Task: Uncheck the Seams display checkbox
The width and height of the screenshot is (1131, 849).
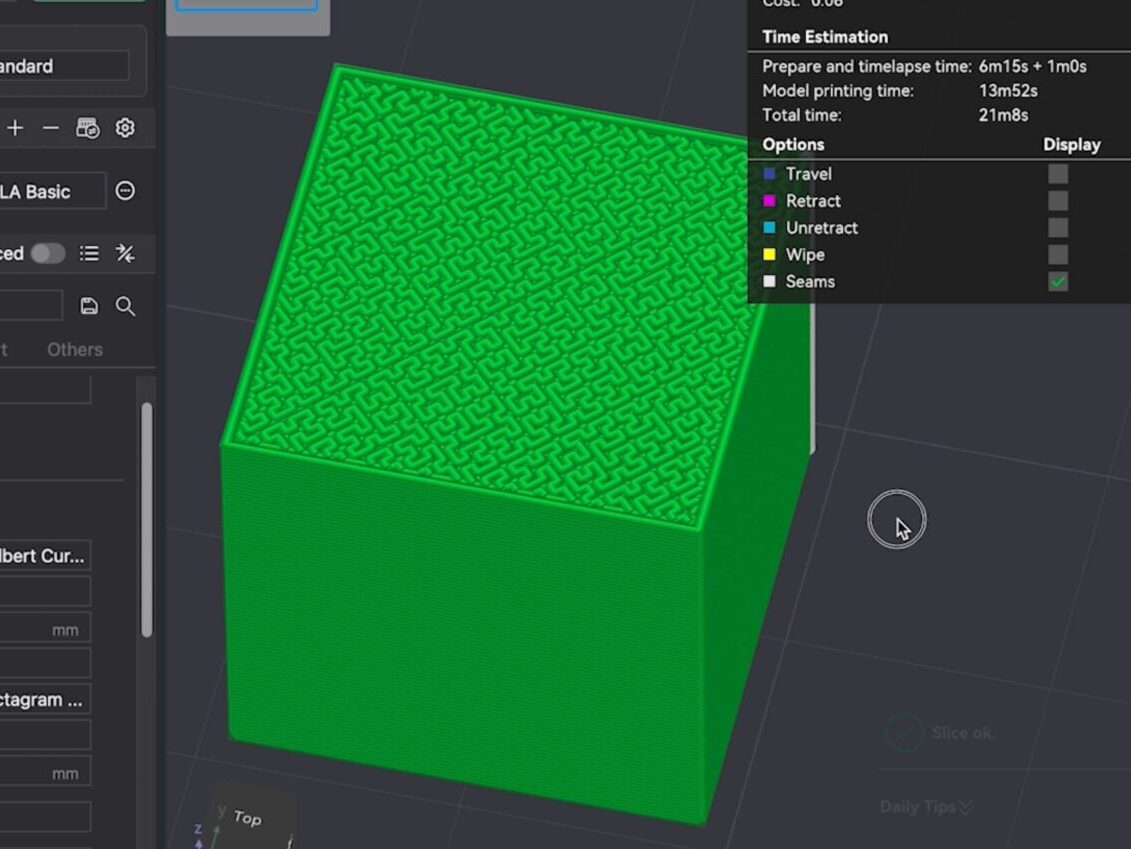Action: [x=1057, y=282]
